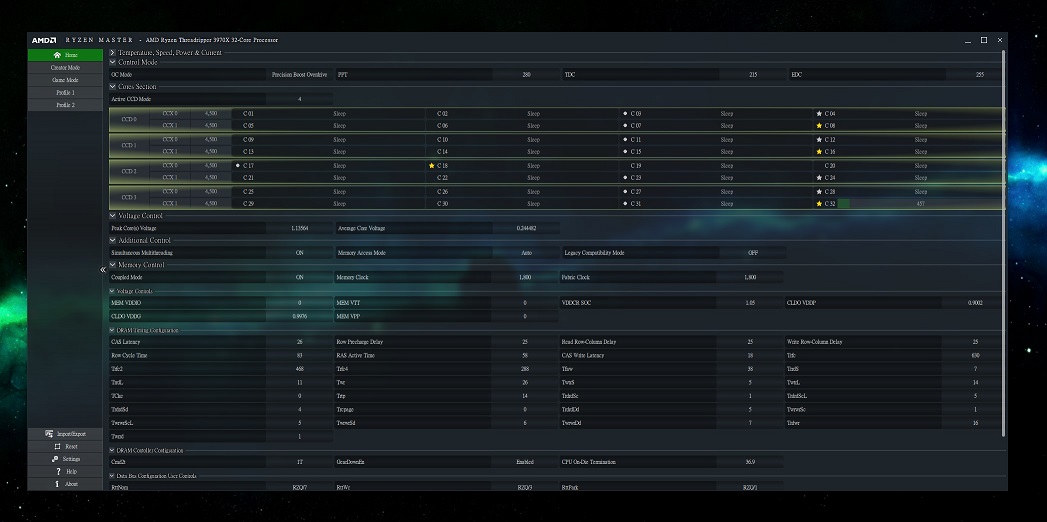
Task: Click the C 32 core speed bar
Action: [x=920, y=204]
